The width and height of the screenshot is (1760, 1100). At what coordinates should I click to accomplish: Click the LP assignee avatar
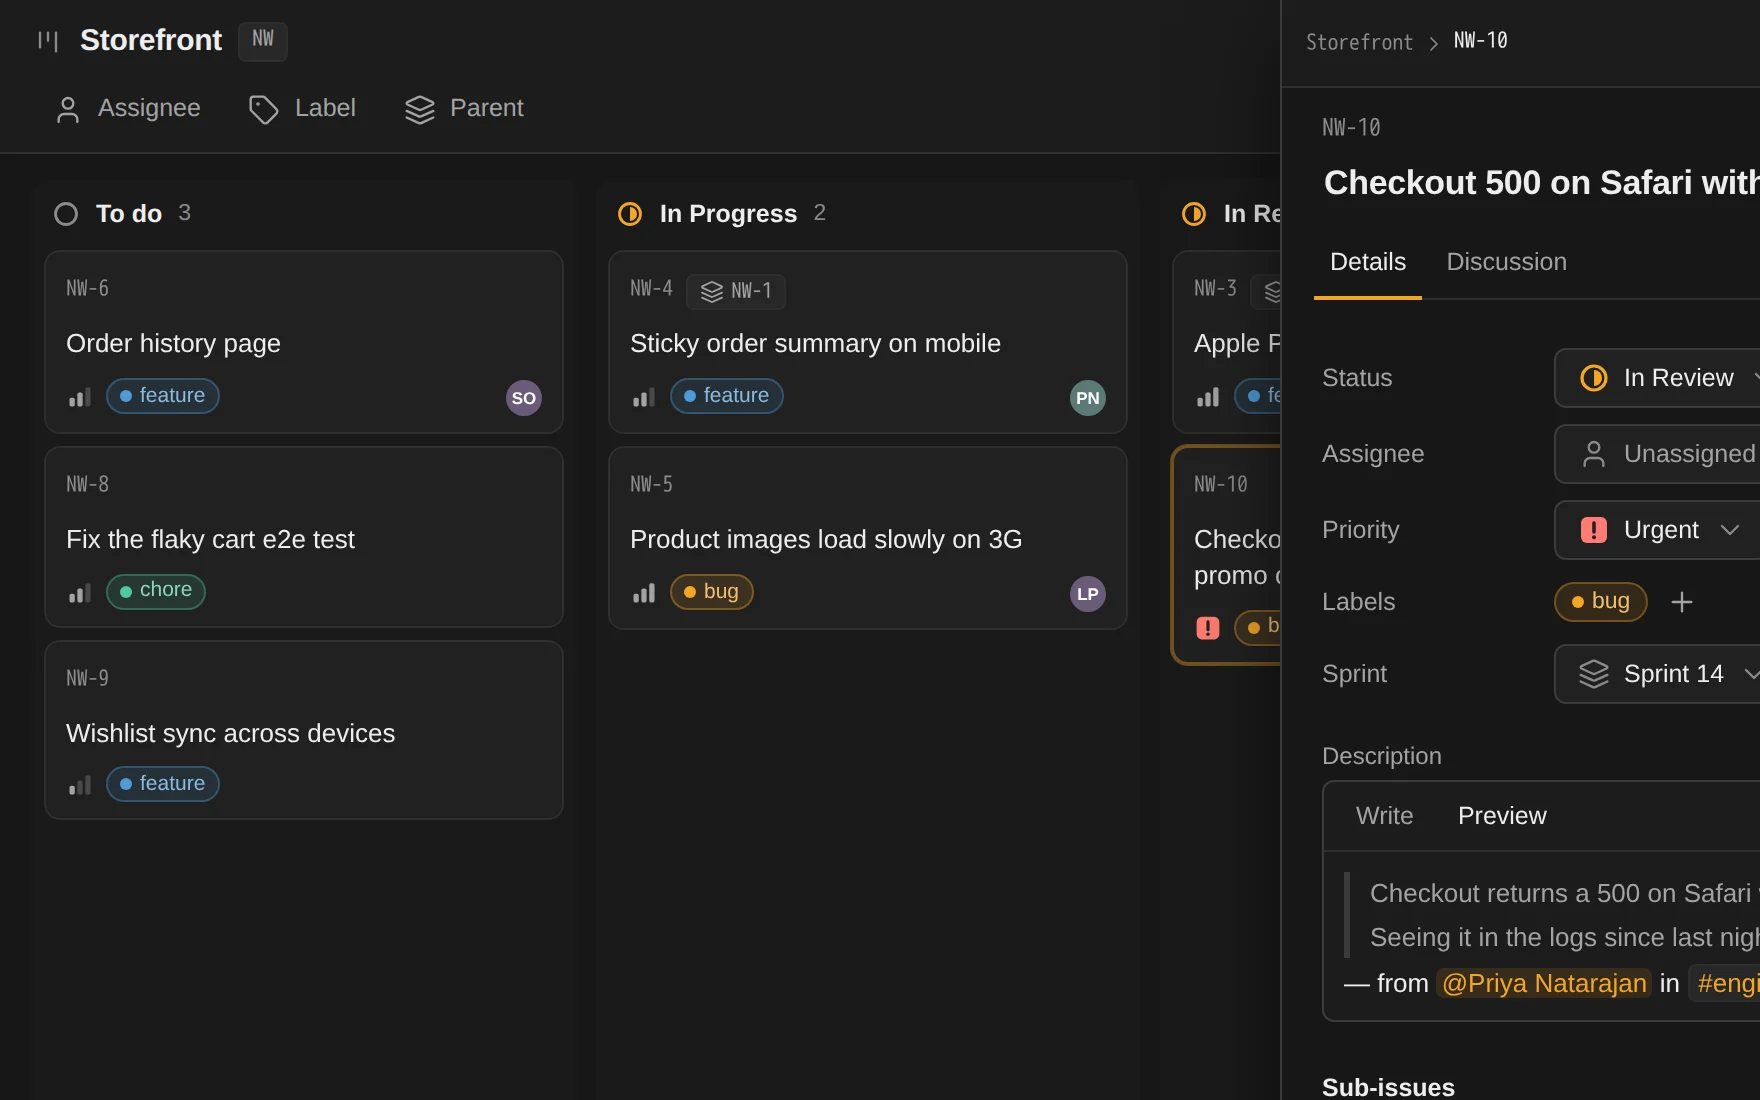(x=1088, y=594)
